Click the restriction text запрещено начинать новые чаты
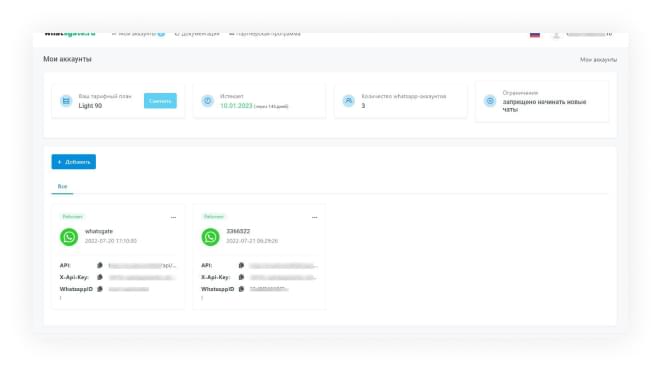Screen dimensions: 661x371 coord(544,106)
